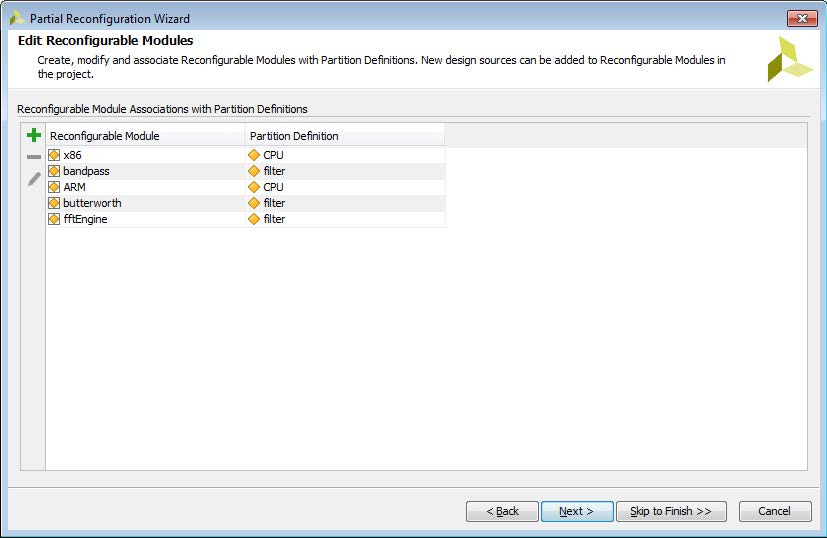Click the fftEngine module icon
This screenshot has height=538, width=827.
[54, 219]
